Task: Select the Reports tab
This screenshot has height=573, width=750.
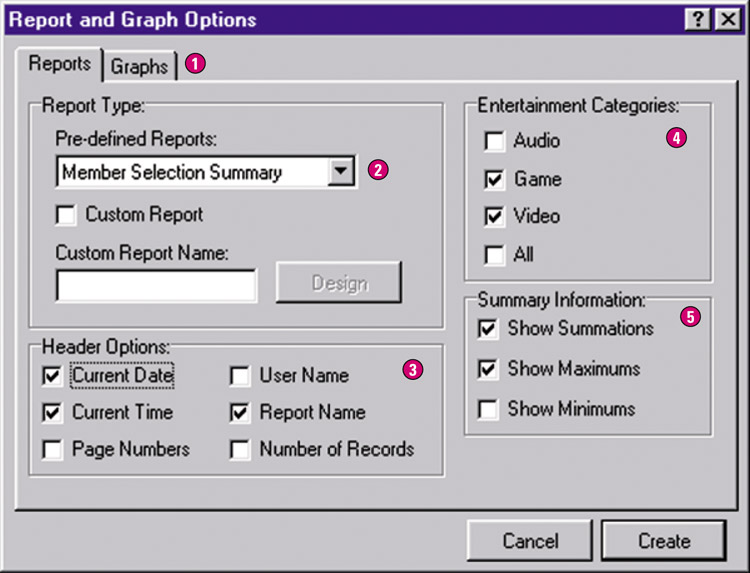Action: tap(60, 65)
